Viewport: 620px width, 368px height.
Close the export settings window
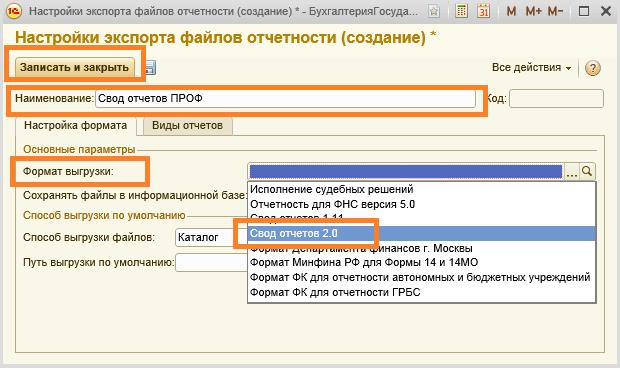pos(606,11)
